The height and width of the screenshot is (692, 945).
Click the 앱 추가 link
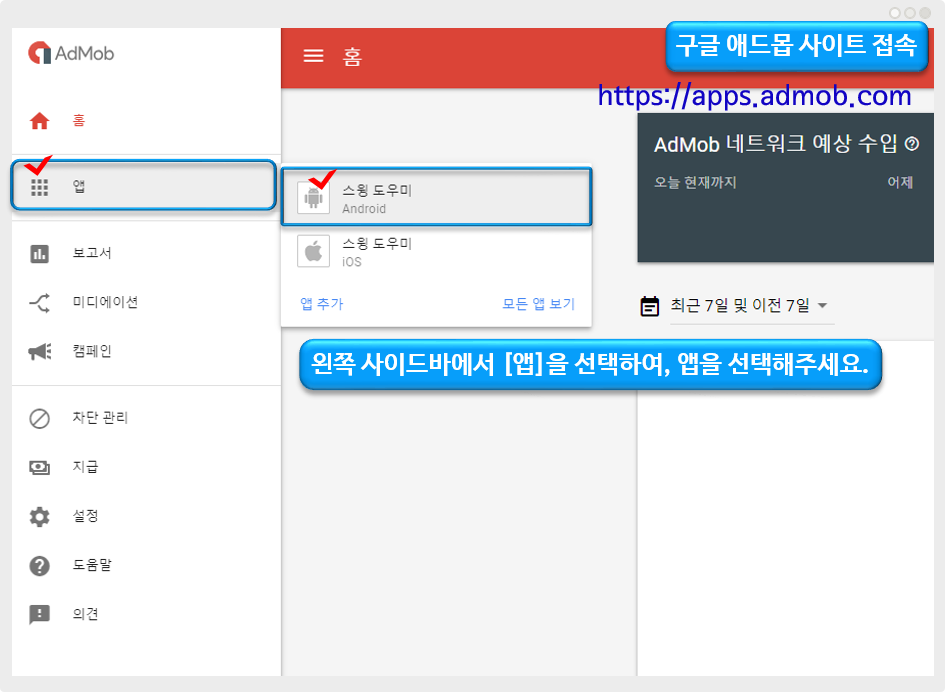[321, 304]
